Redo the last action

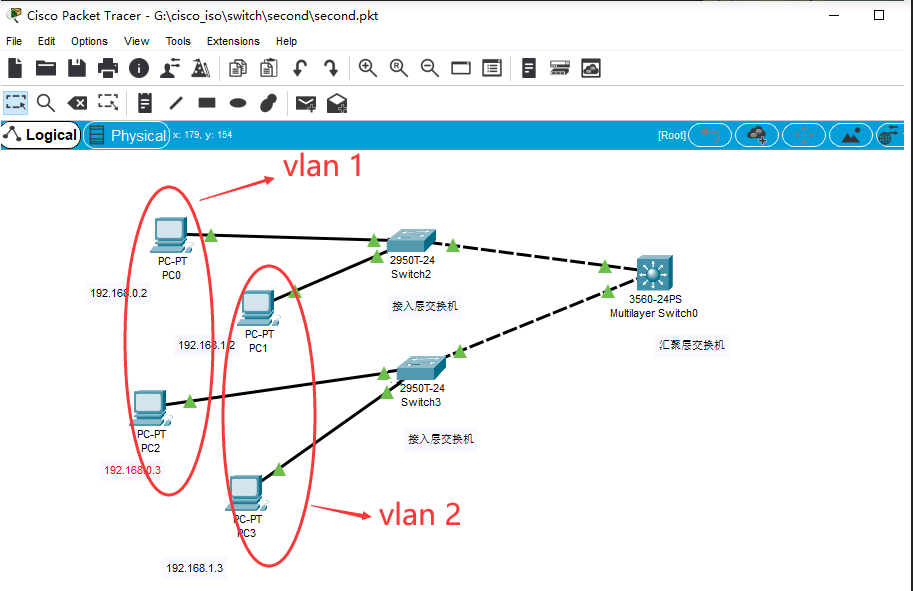(x=331, y=68)
